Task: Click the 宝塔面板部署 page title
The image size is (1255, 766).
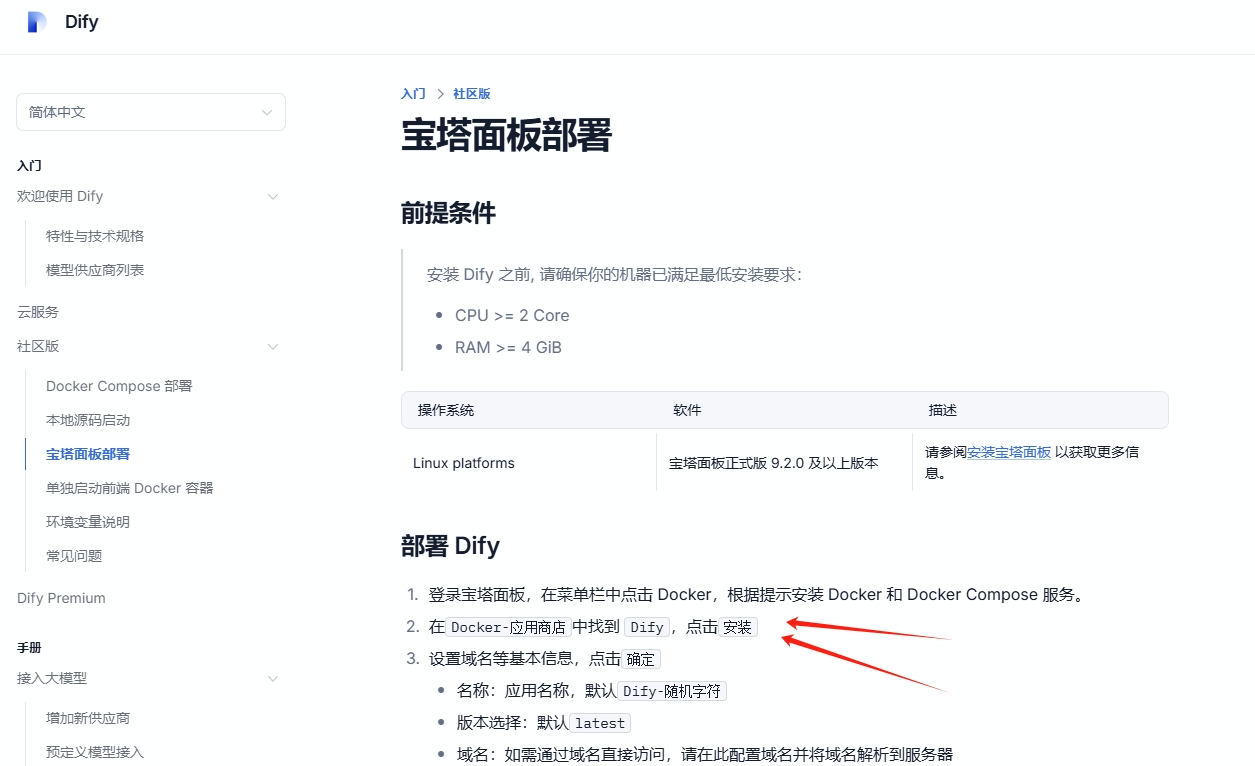Action: (x=506, y=135)
